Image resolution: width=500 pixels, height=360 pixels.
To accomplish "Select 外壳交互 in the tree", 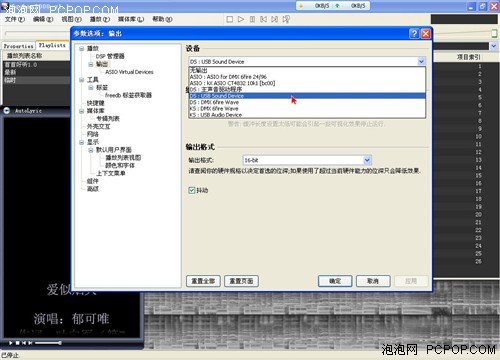I will (98, 126).
